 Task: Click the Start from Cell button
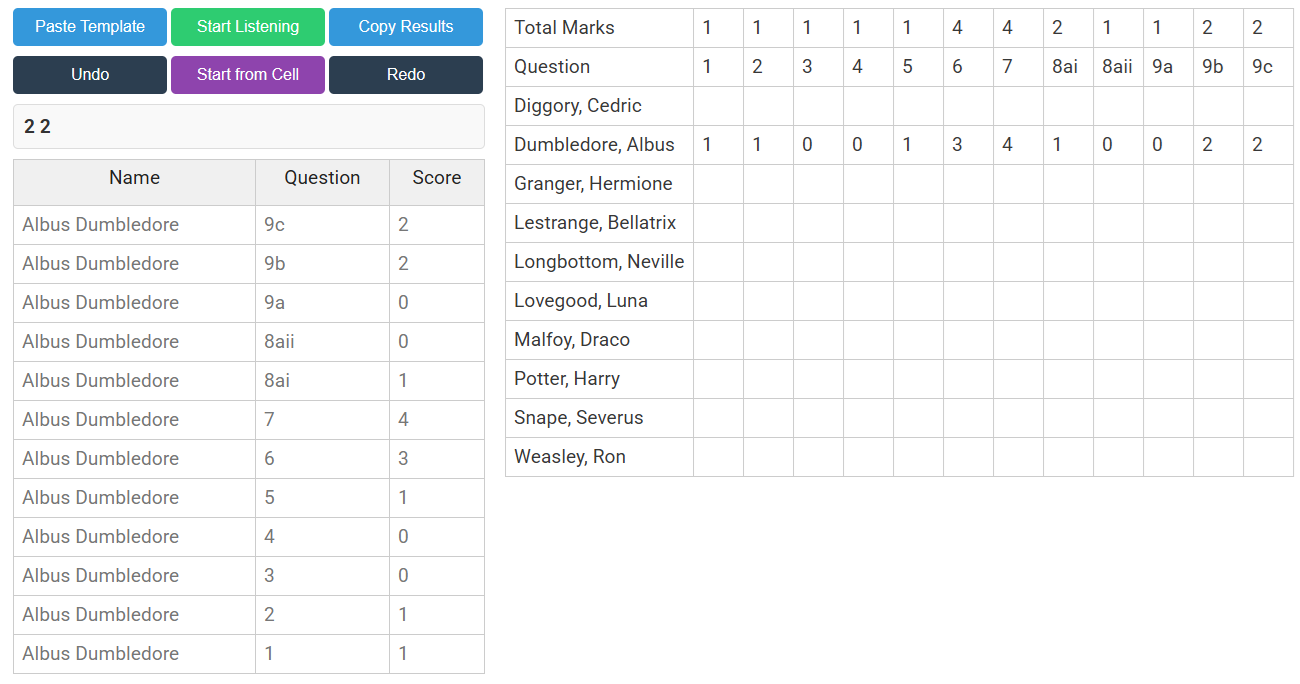[247, 74]
